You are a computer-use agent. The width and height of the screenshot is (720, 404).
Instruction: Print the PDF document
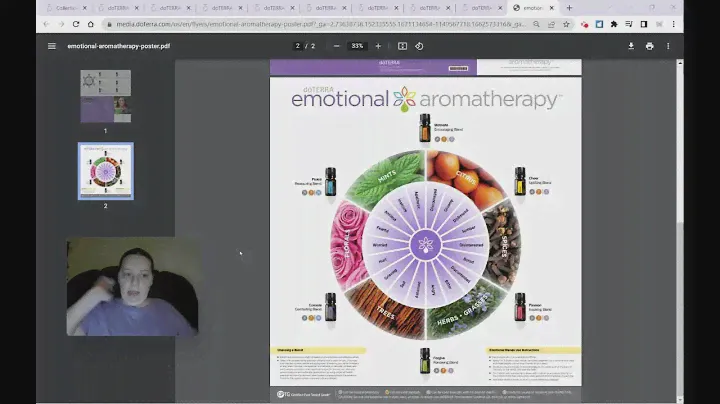click(x=649, y=46)
